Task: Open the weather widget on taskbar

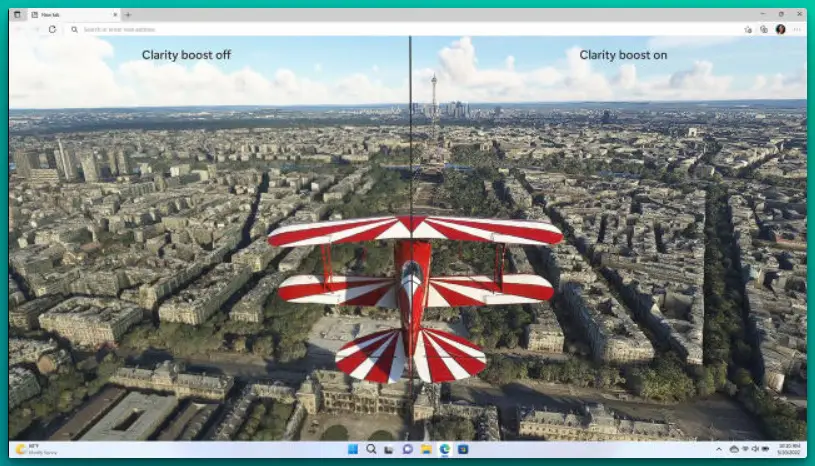Action: (x=36, y=449)
